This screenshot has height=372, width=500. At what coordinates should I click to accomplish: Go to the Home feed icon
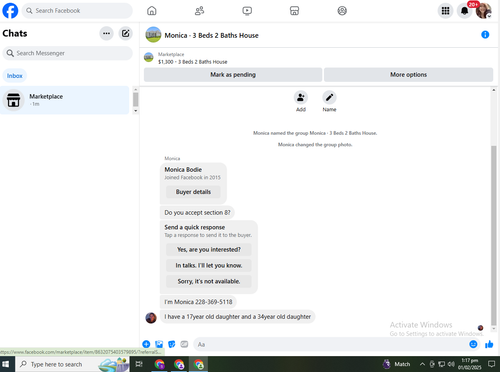click(152, 11)
